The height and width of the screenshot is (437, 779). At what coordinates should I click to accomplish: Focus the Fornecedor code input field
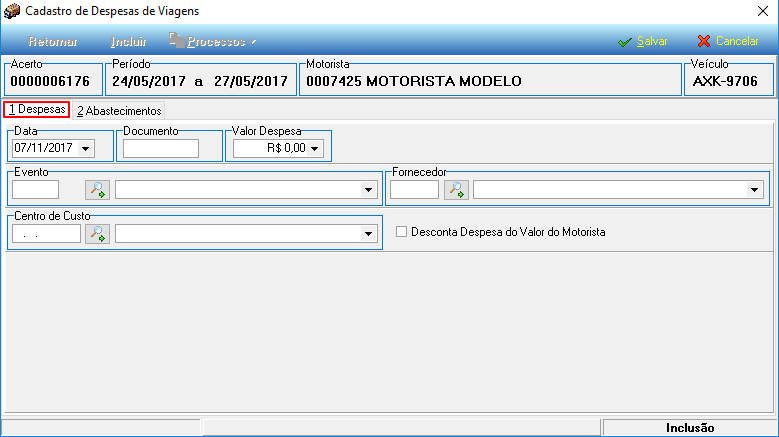(414, 190)
